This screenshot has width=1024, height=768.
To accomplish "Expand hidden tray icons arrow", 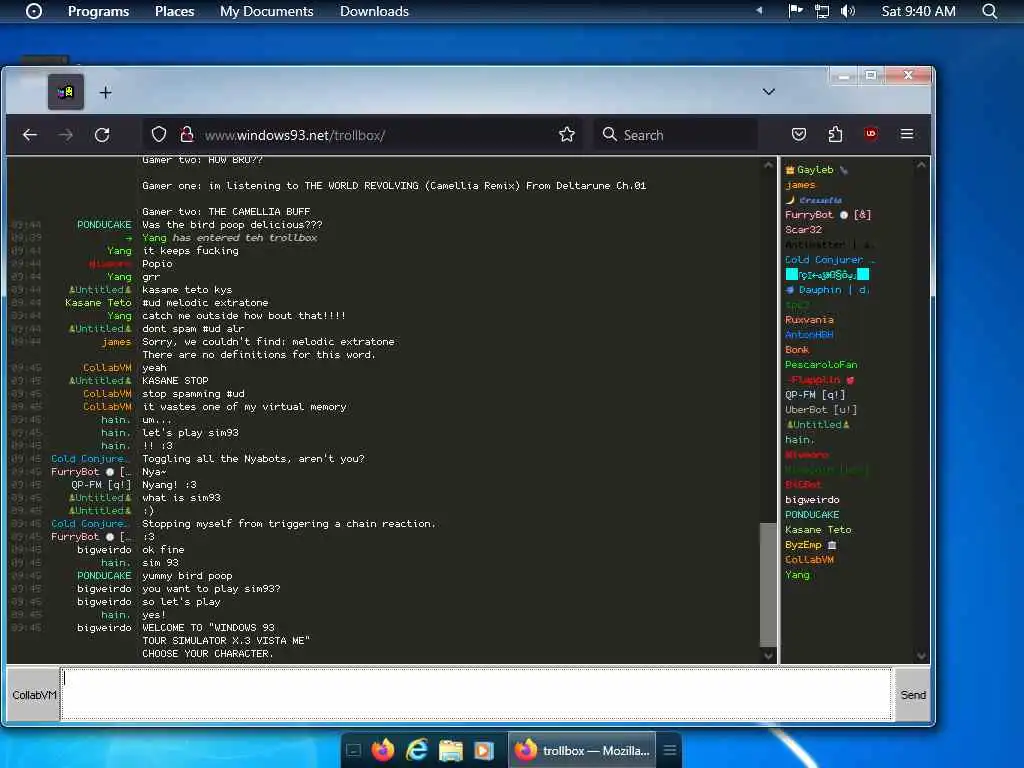I will click(759, 10).
